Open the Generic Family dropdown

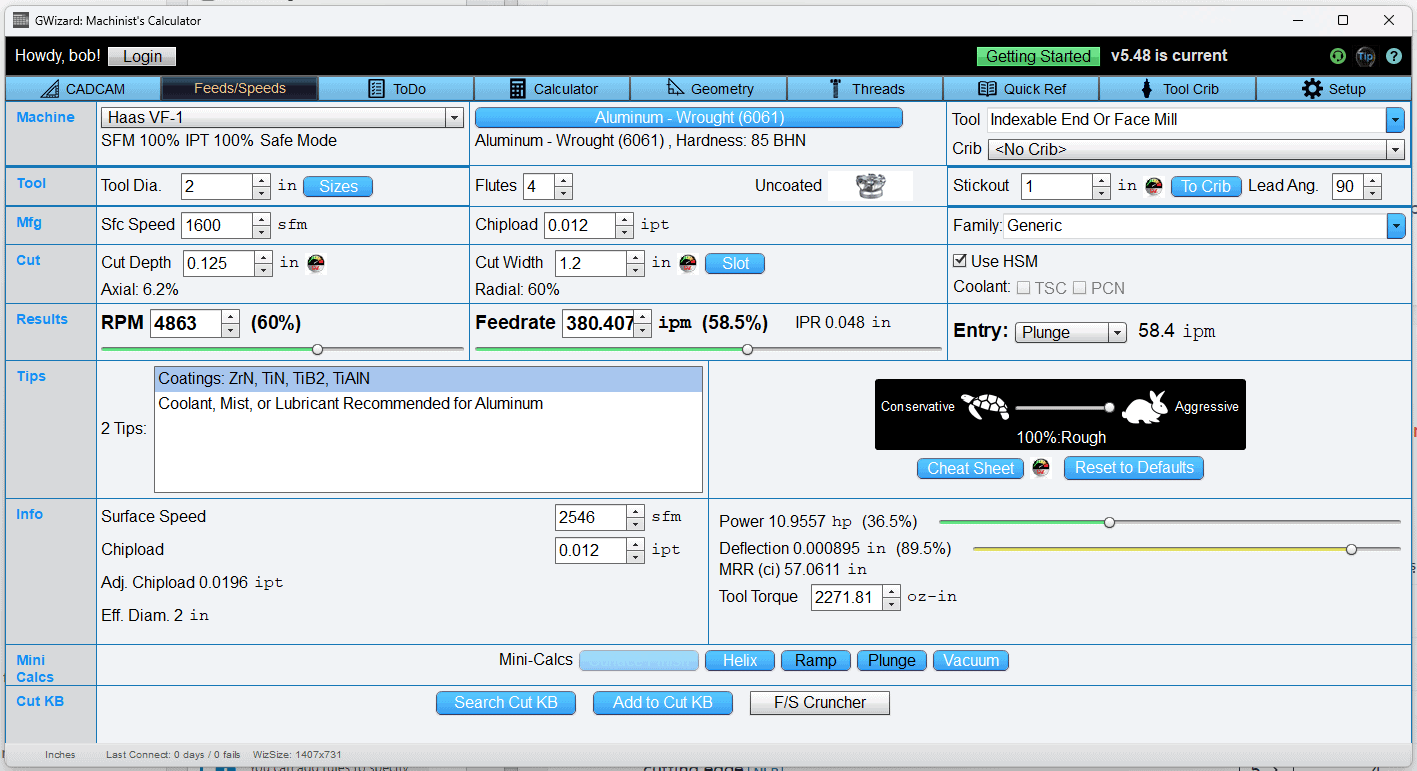pyautogui.click(x=1396, y=225)
